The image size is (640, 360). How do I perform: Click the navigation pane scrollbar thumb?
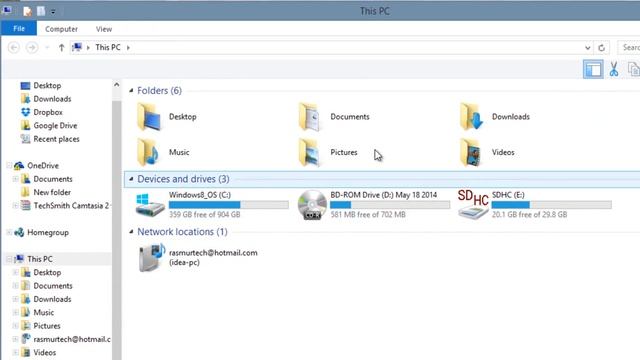click(x=116, y=229)
